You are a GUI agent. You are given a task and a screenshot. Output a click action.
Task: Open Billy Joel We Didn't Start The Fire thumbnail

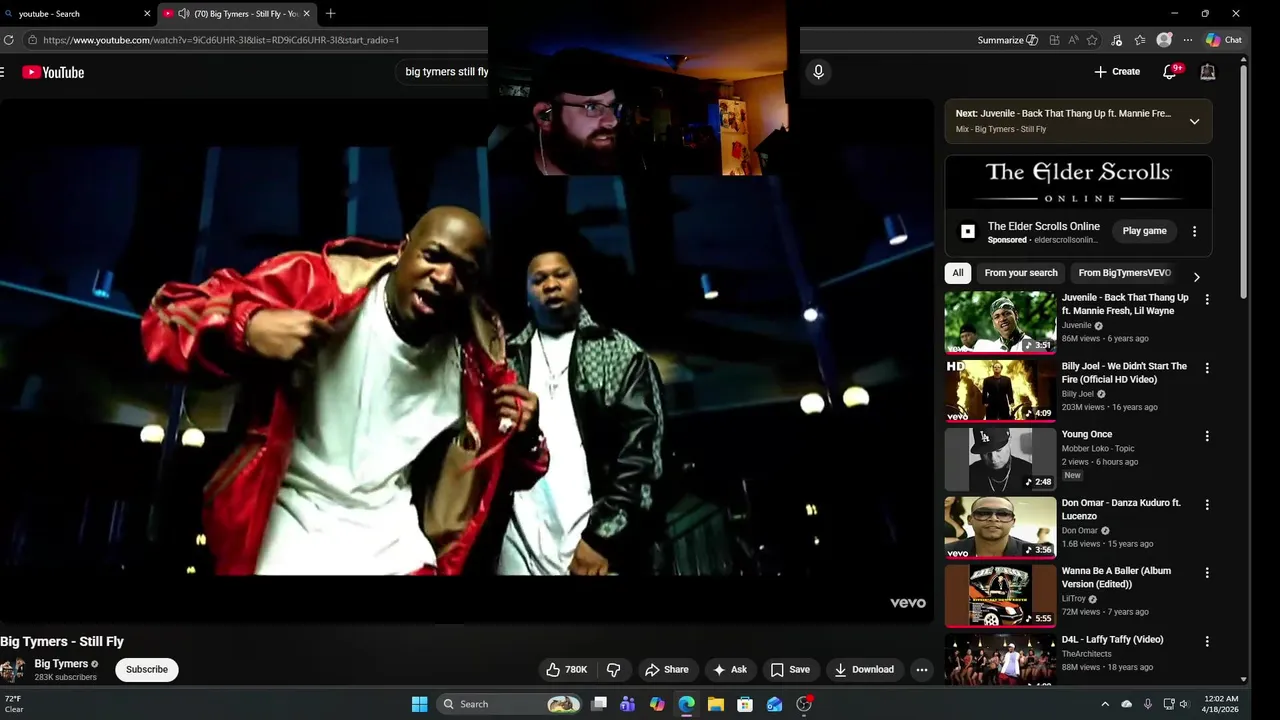pos(1000,391)
